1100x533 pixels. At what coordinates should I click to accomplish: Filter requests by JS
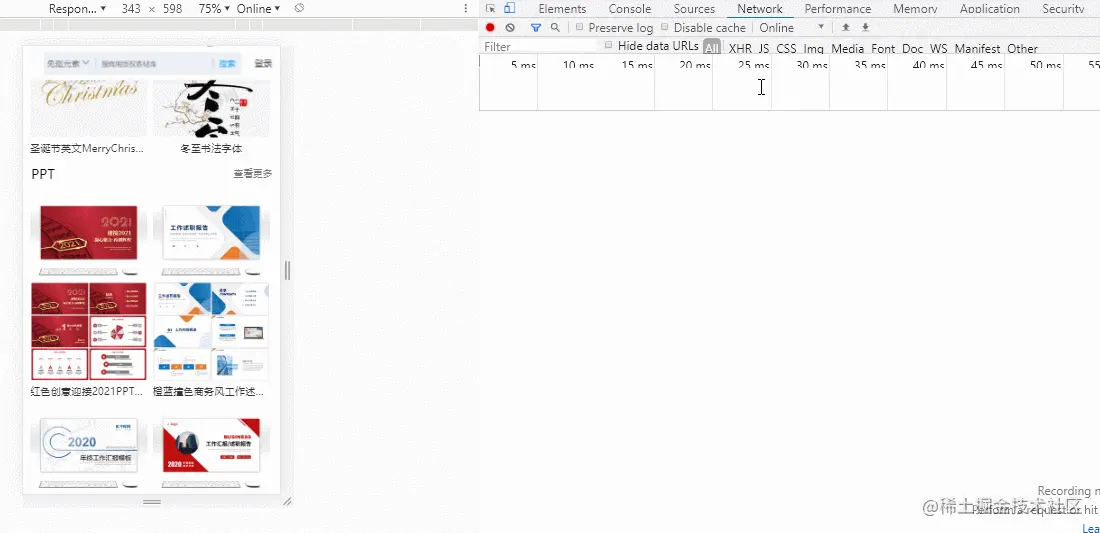[764, 48]
